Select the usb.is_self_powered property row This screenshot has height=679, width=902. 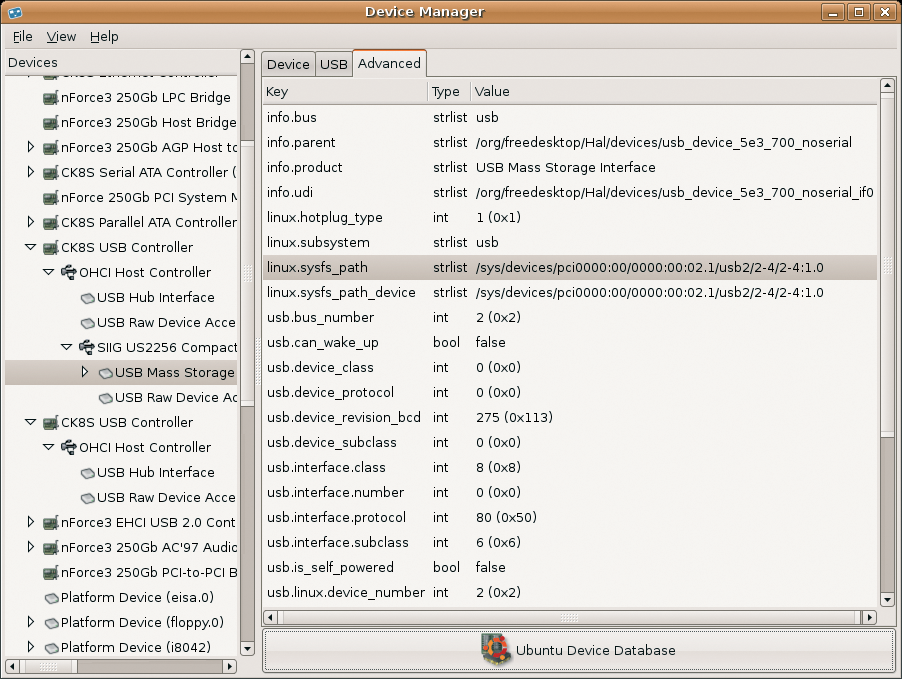570,568
